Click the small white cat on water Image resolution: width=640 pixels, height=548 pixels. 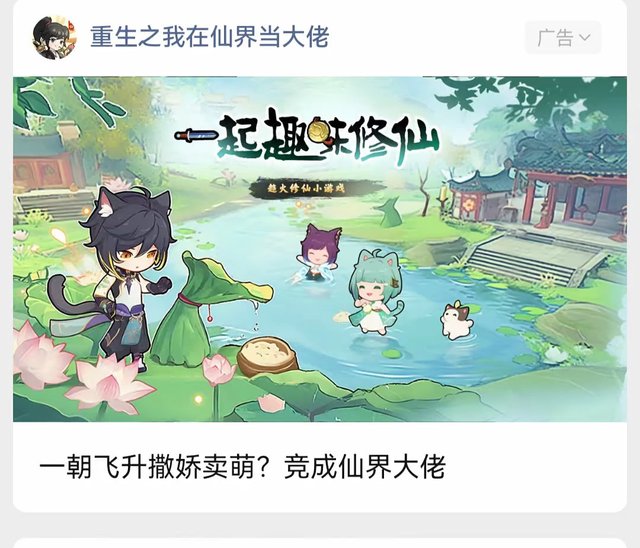pyautogui.click(x=456, y=321)
